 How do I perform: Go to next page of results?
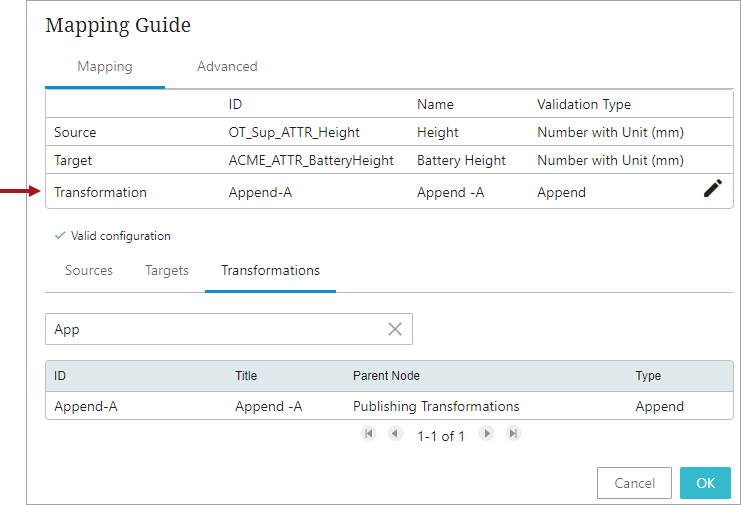coord(487,434)
